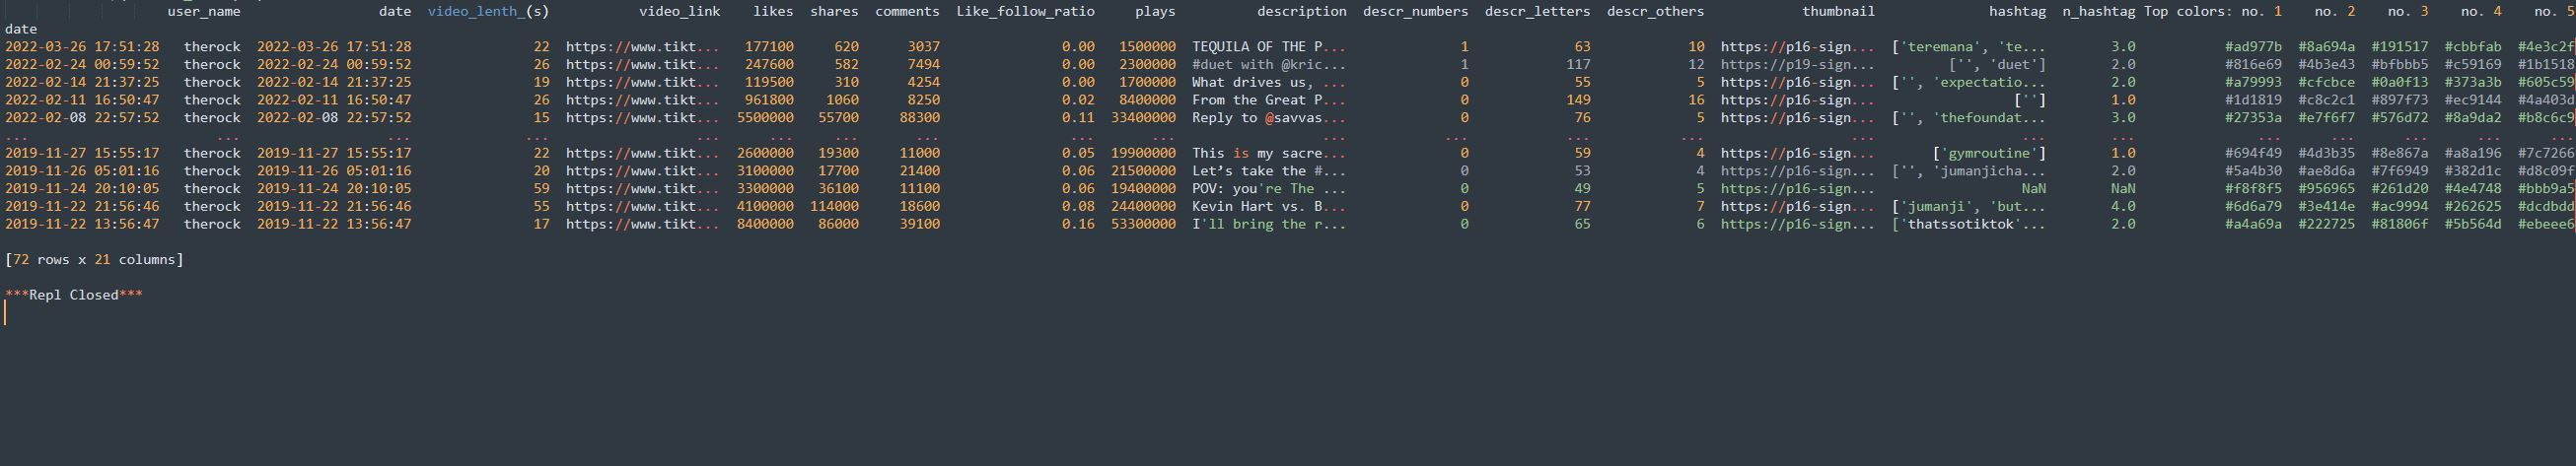Click description 'TEQUILA OF THE P...'
This screenshot has width=2576, height=466.
[x=1269, y=47]
